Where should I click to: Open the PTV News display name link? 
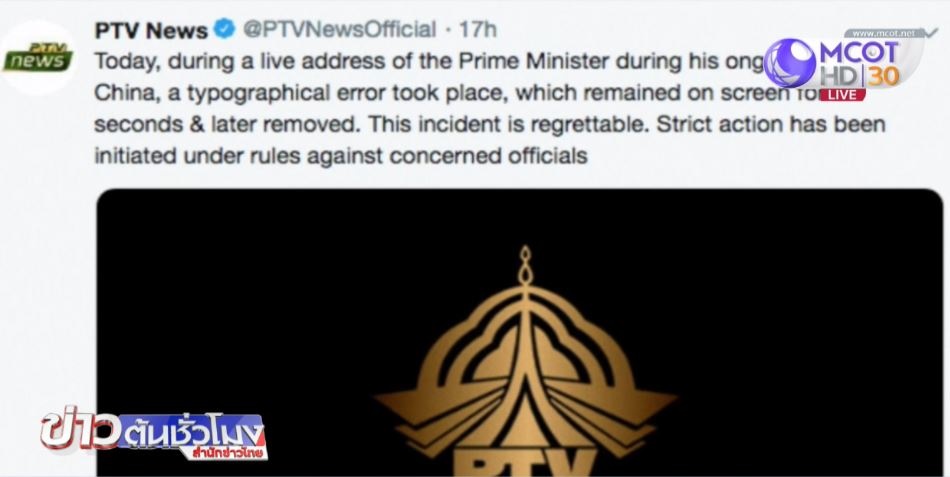[151, 30]
